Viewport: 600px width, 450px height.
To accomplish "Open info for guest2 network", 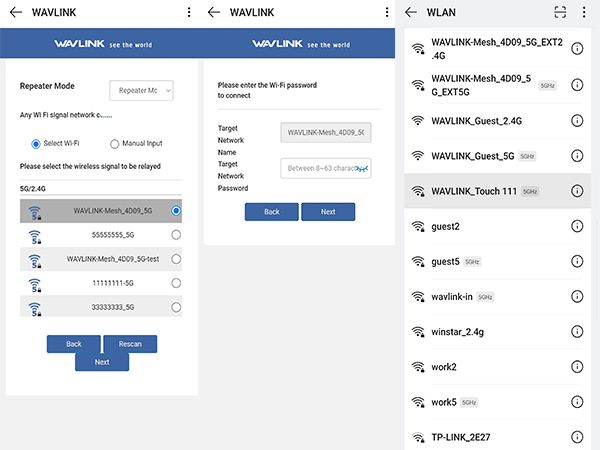I will (x=577, y=226).
